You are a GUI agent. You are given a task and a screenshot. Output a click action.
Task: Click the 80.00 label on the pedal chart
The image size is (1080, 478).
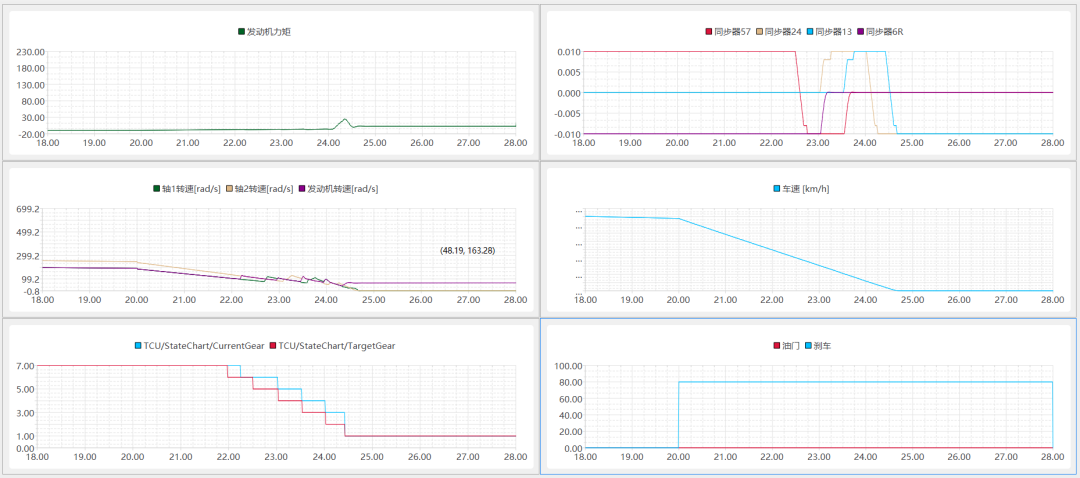coord(570,382)
